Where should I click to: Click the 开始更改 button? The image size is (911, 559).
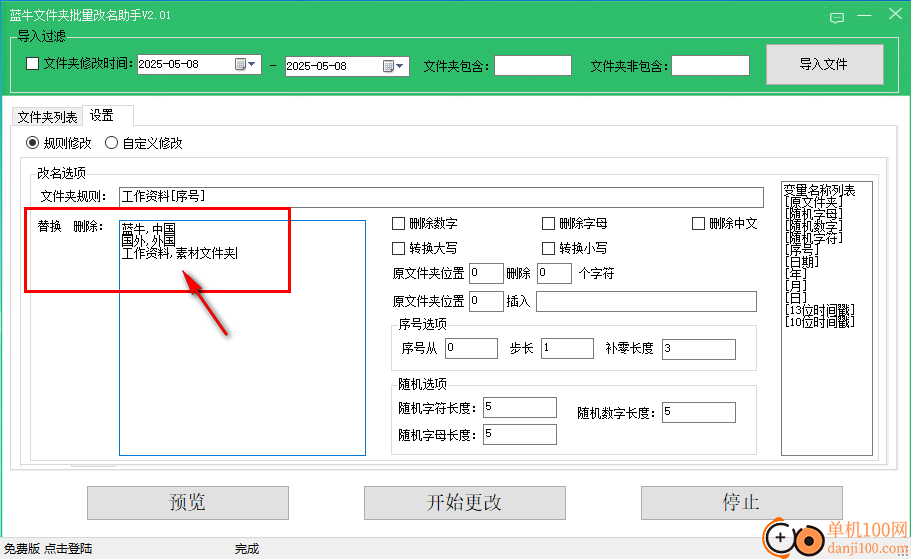(x=464, y=503)
